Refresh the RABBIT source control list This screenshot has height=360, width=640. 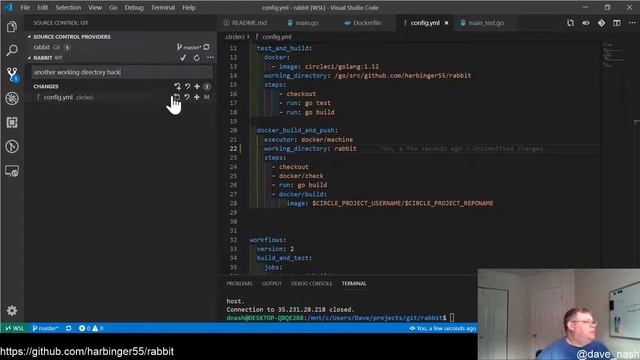[197, 58]
